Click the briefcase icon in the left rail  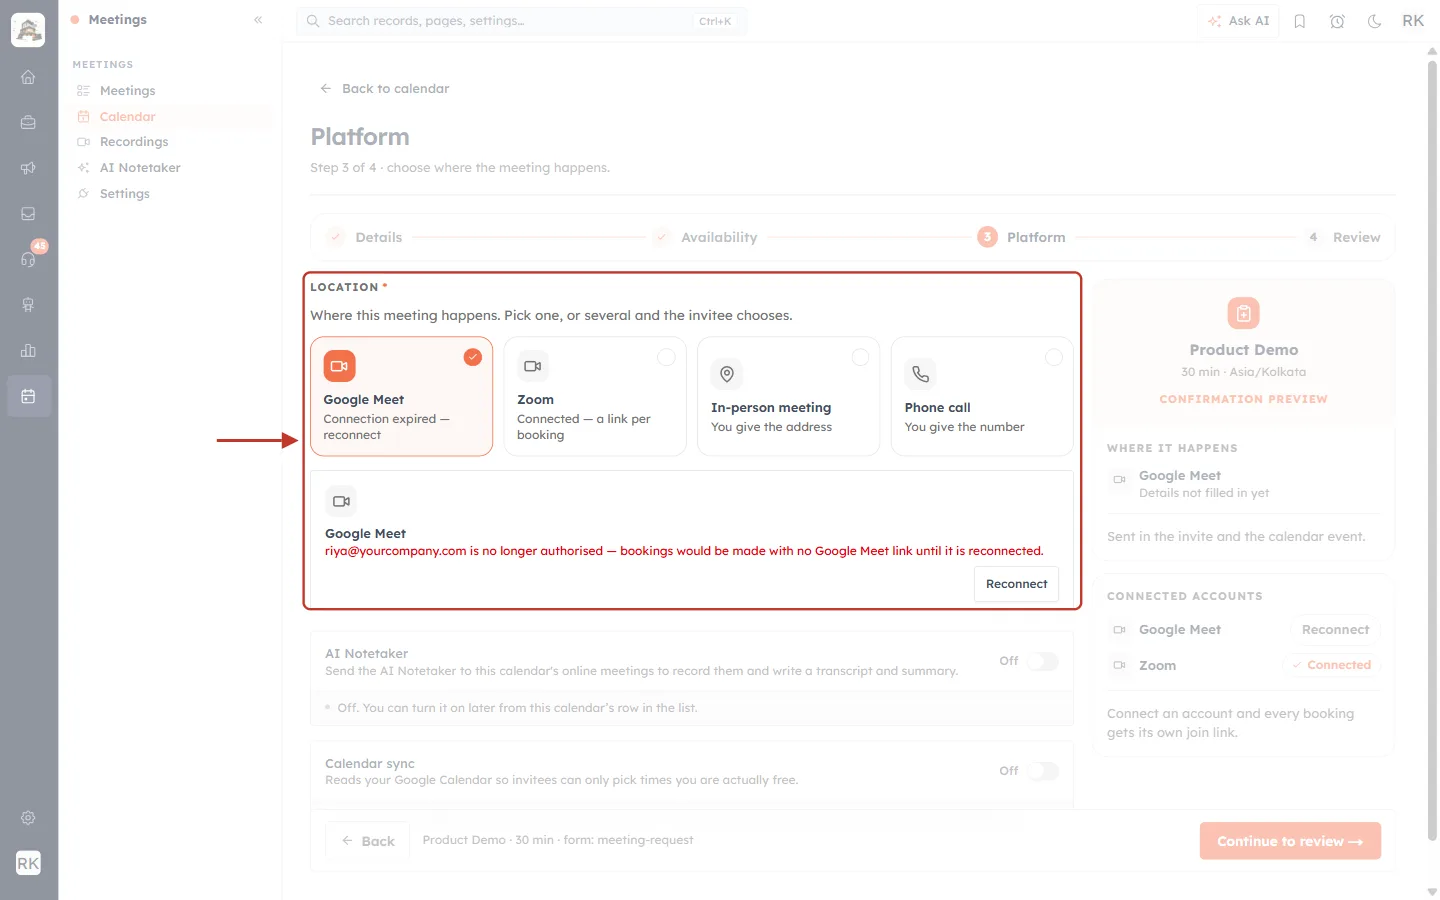click(28, 123)
